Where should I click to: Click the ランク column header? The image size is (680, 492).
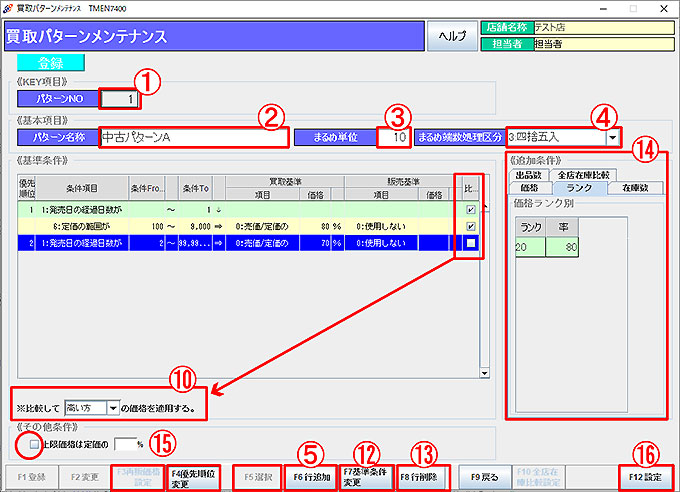tap(530, 227)
